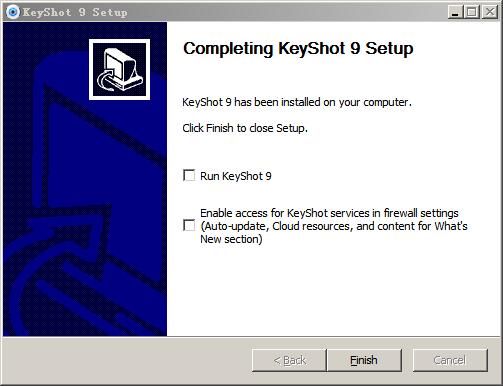The height and width of the screenshot is (386, 503).
Task: Click the KeyShot icon in the title bar
Action: tap(13, 12)
